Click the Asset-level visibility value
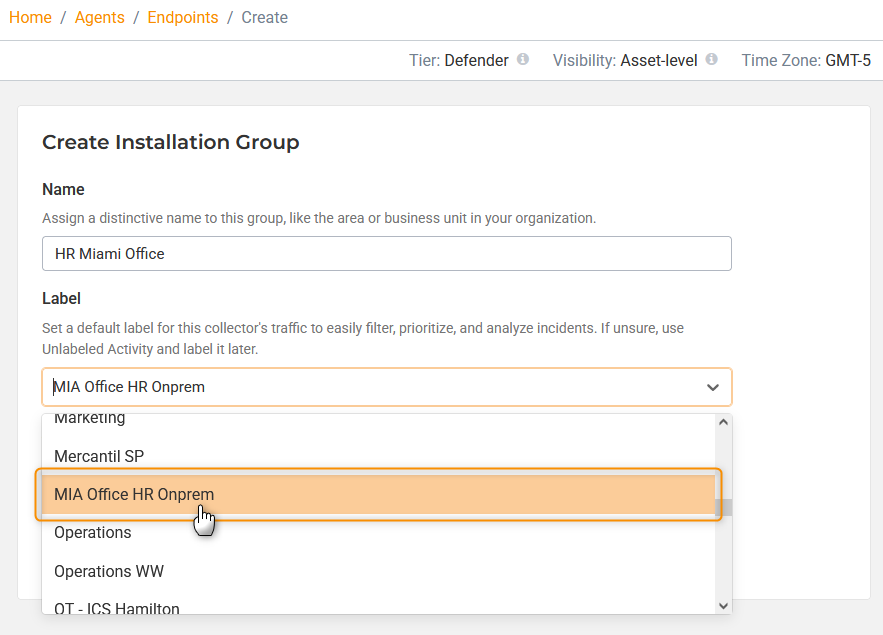The width and height of the screenshot is (883, 635). 658,60
